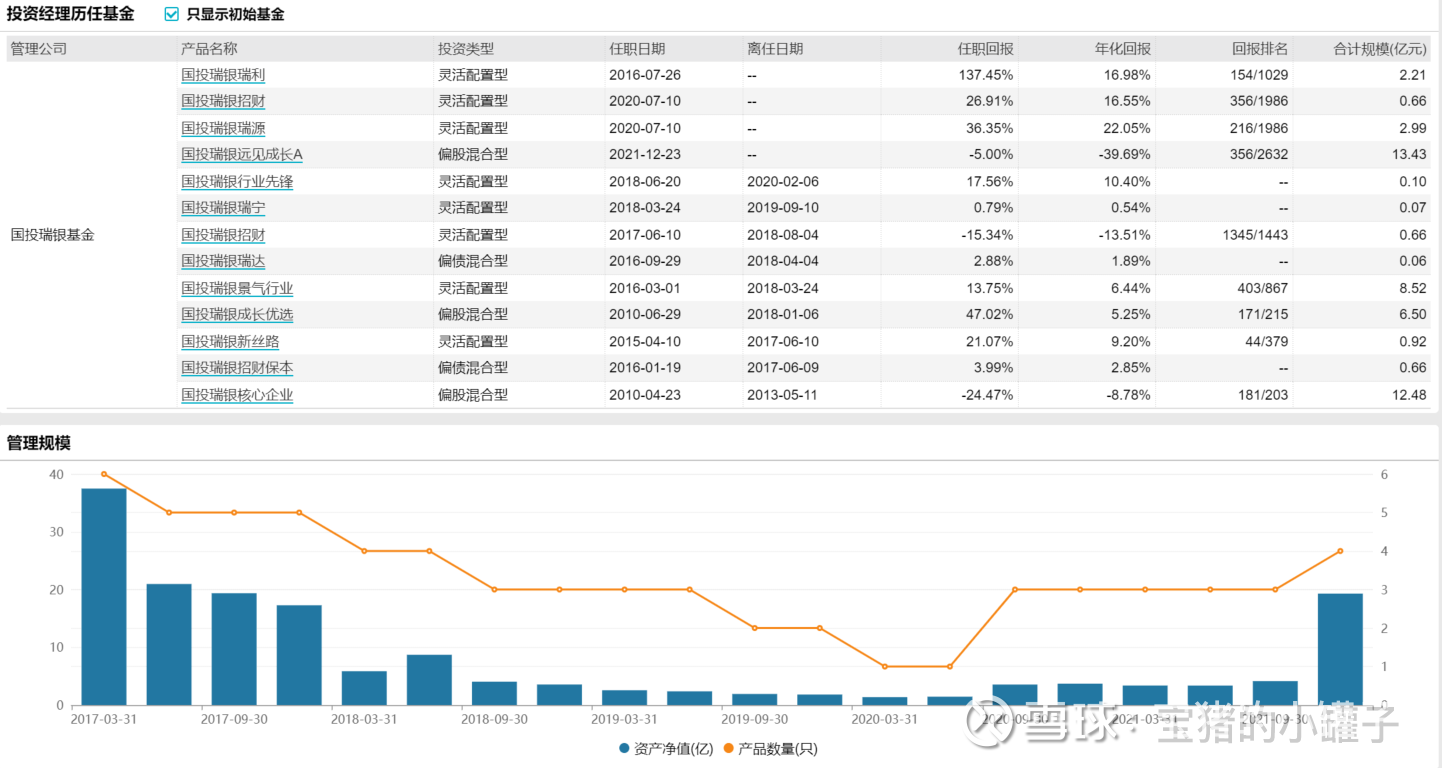This screenshot has height=768, width=1442.
Task: Toggle the 只显示初始基金 checkbox
Action: click(171, 15)
